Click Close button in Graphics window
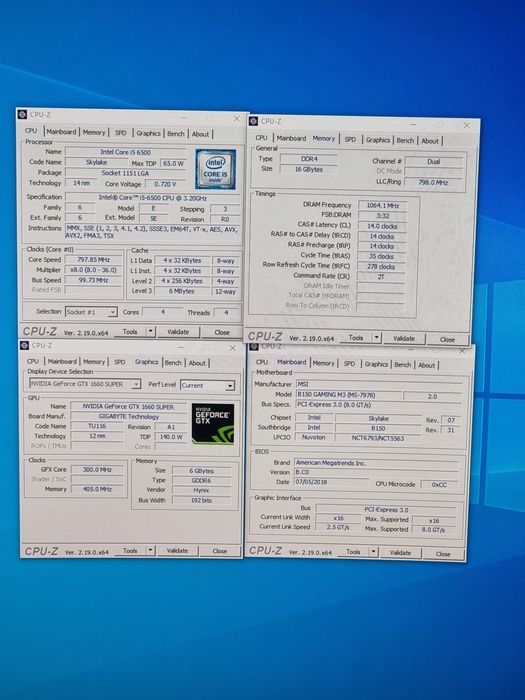 click(x=220, y=551)
